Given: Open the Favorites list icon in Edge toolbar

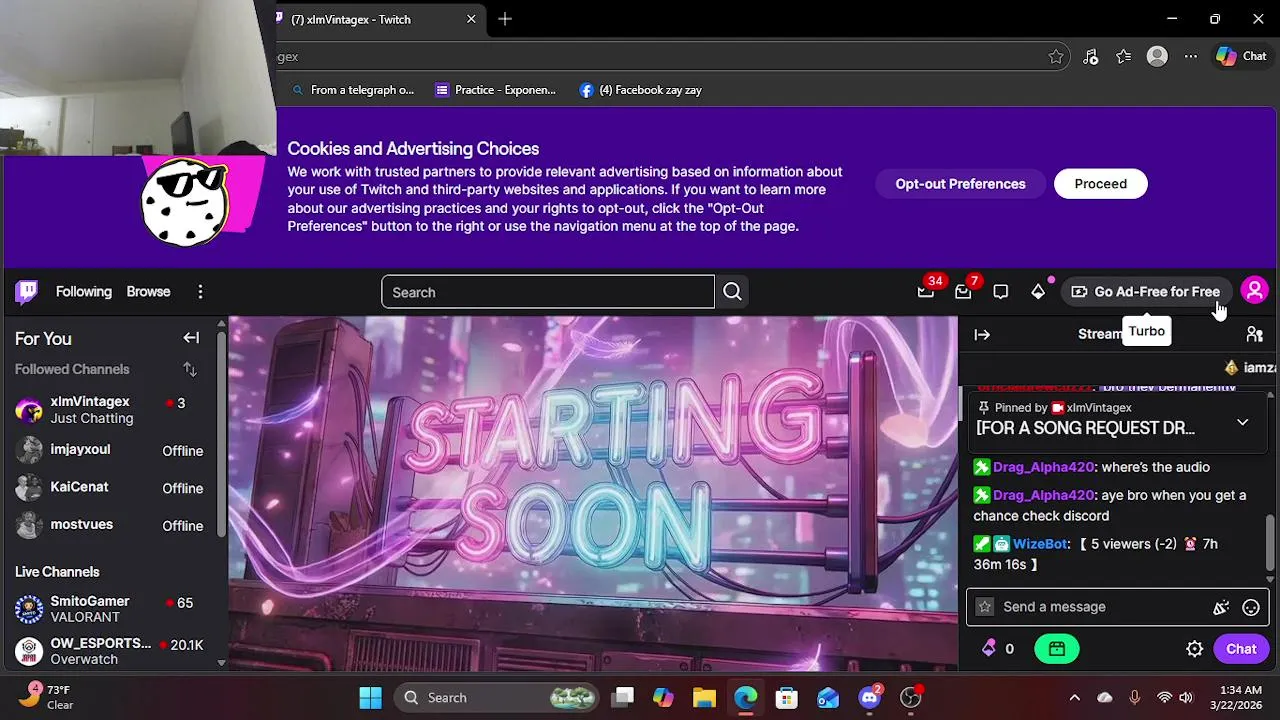Looking at the screenshot, I should point(1124,57).
